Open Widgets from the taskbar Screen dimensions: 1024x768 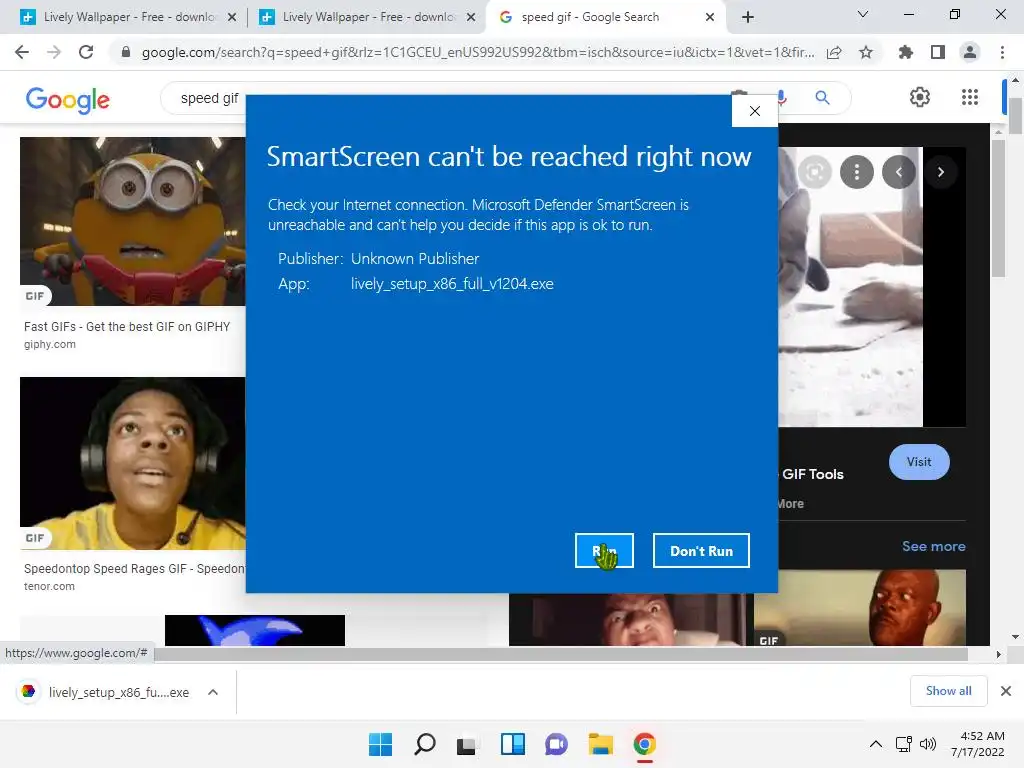coord(513,744)
